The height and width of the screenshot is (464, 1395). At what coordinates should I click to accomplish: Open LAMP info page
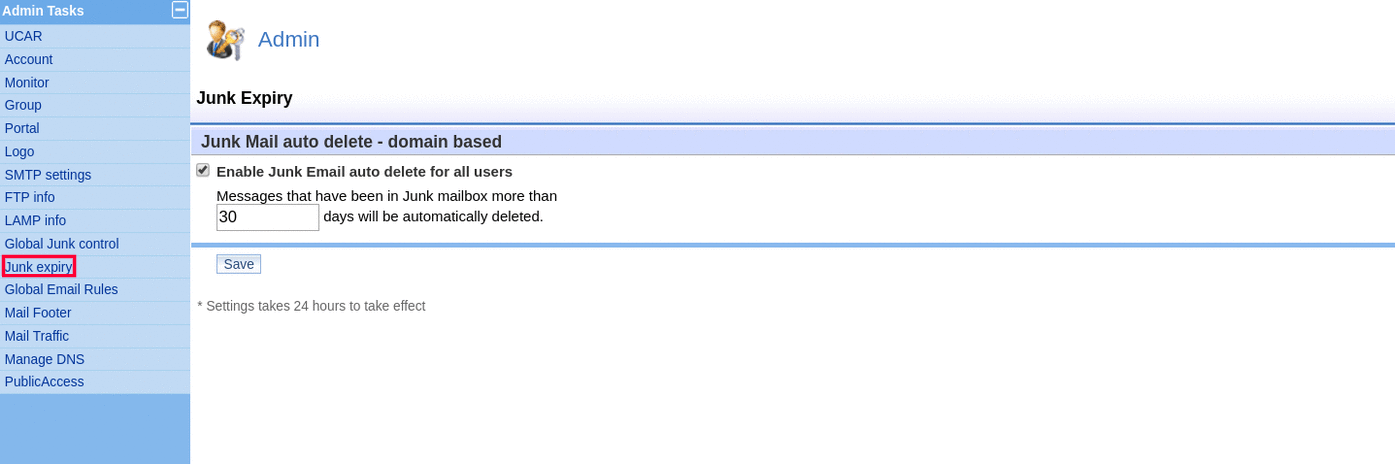pyautogui.click(x=35, y=220)
